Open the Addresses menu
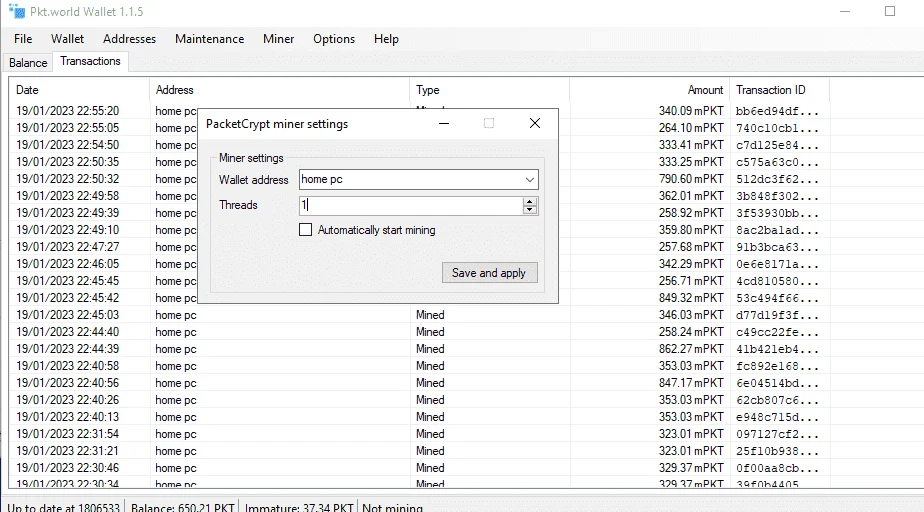The height and width of the screenshot is (512, 924). [129, 39]
